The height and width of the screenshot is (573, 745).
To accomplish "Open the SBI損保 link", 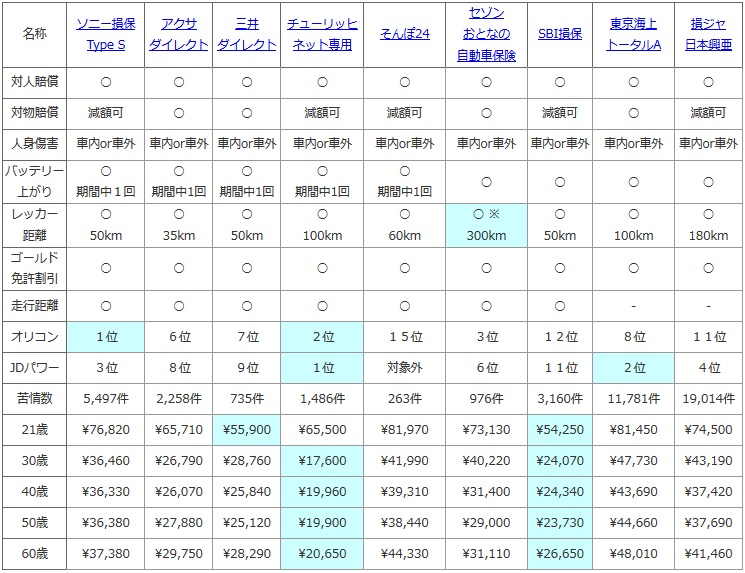I will coord(560,34).
